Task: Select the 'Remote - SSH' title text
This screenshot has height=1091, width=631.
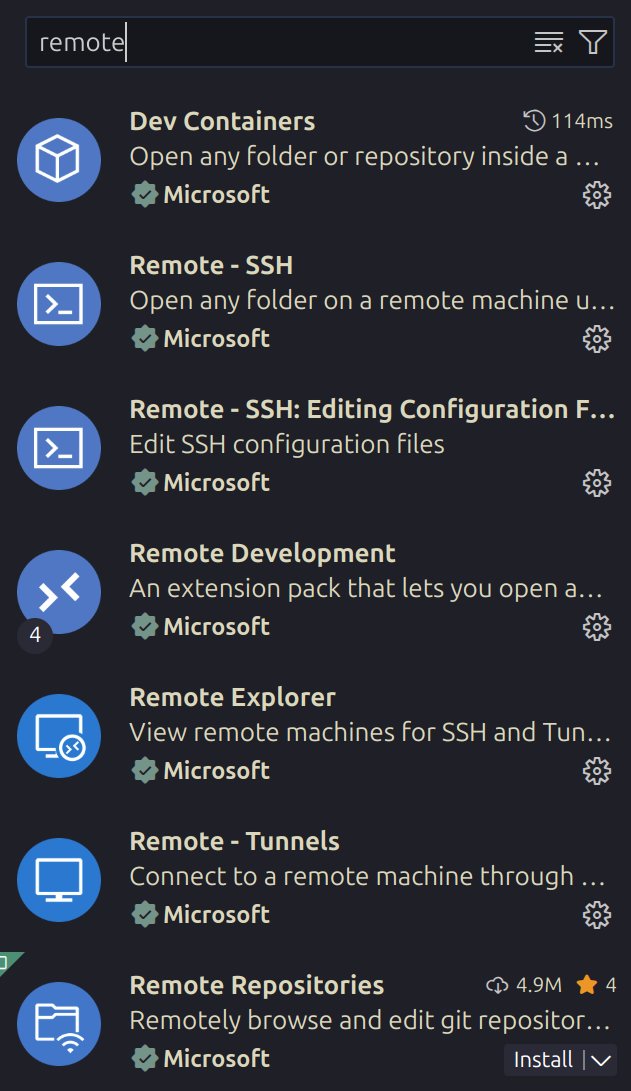Action: pyautogui.click(x=211, y=266)
